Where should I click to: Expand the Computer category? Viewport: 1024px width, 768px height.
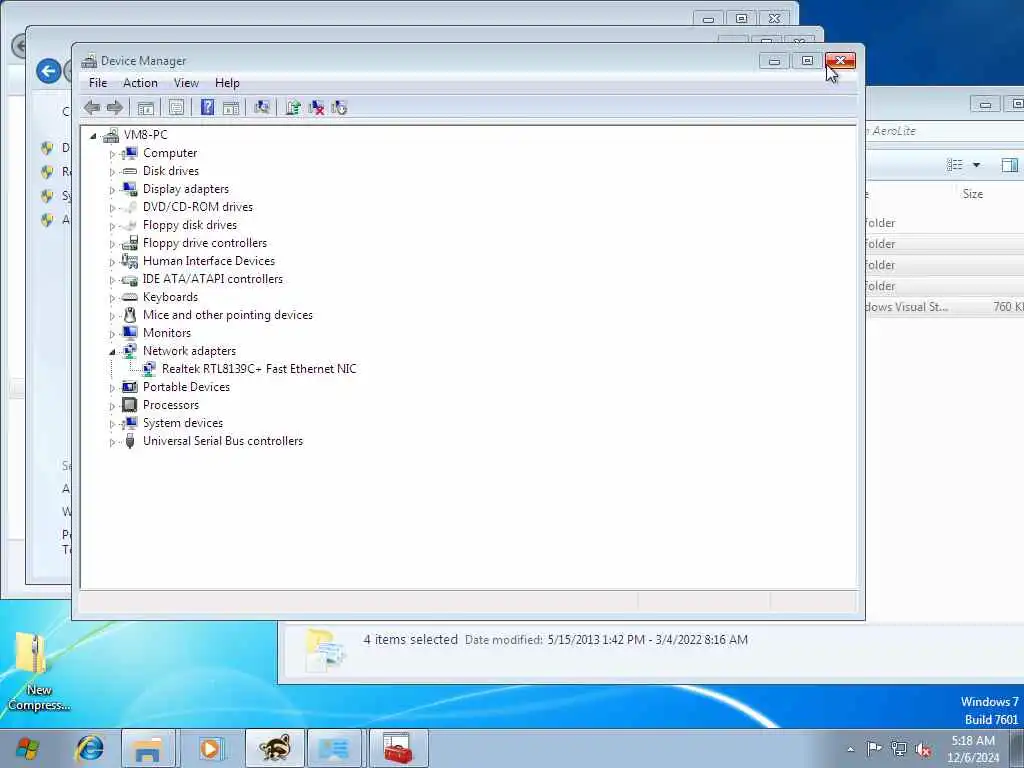(x=112, y=153)
